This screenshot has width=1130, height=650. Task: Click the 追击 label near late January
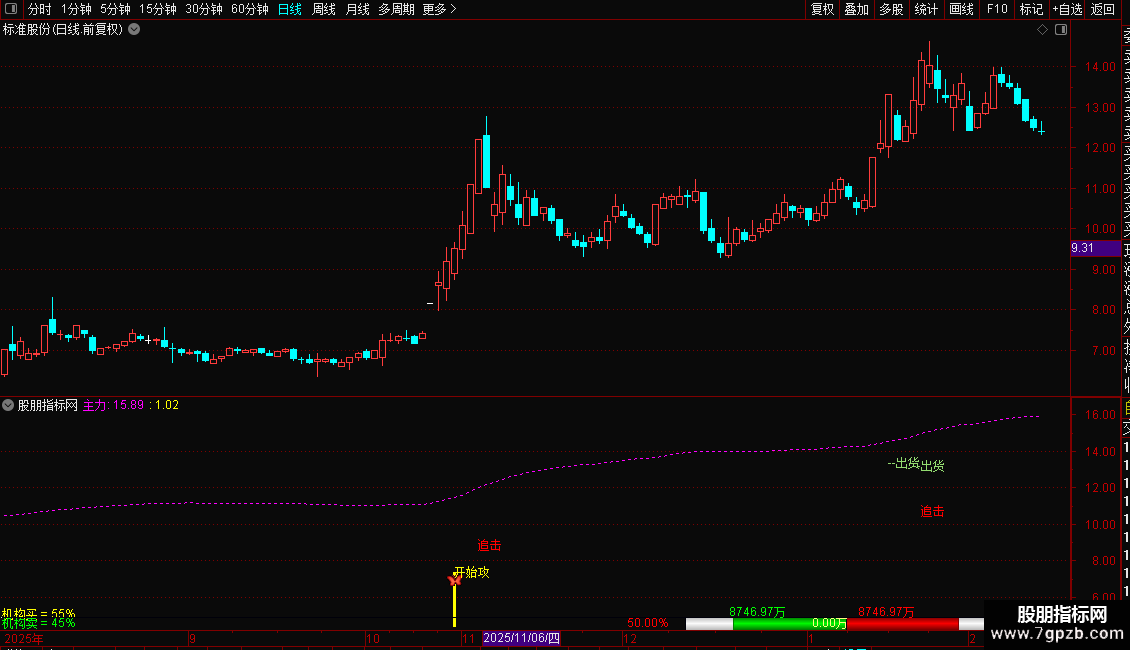pyautogui.click(x=932, y=512)
